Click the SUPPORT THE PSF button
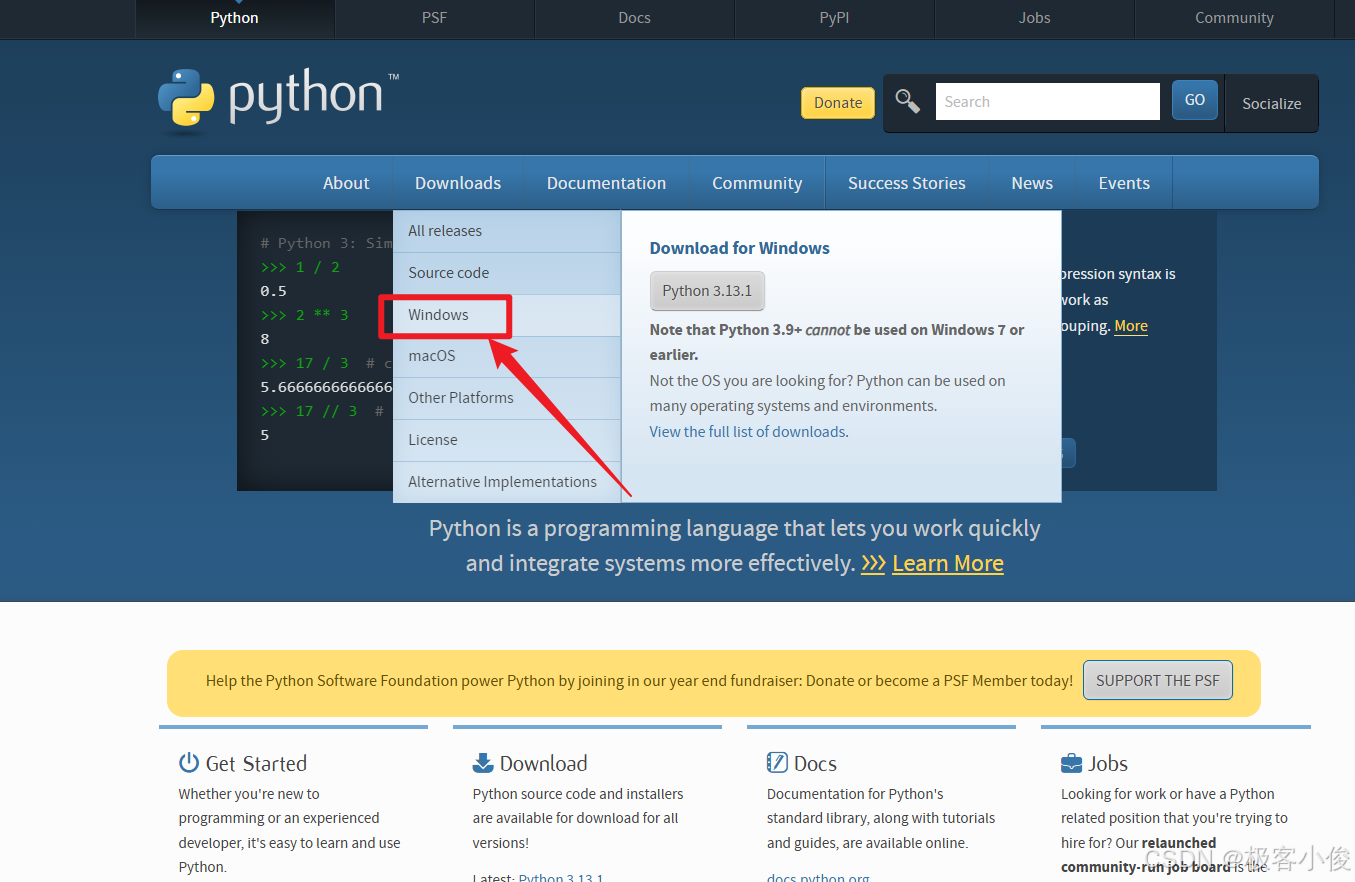The height and width of the screenshot is (882, 1355). 1158,680
